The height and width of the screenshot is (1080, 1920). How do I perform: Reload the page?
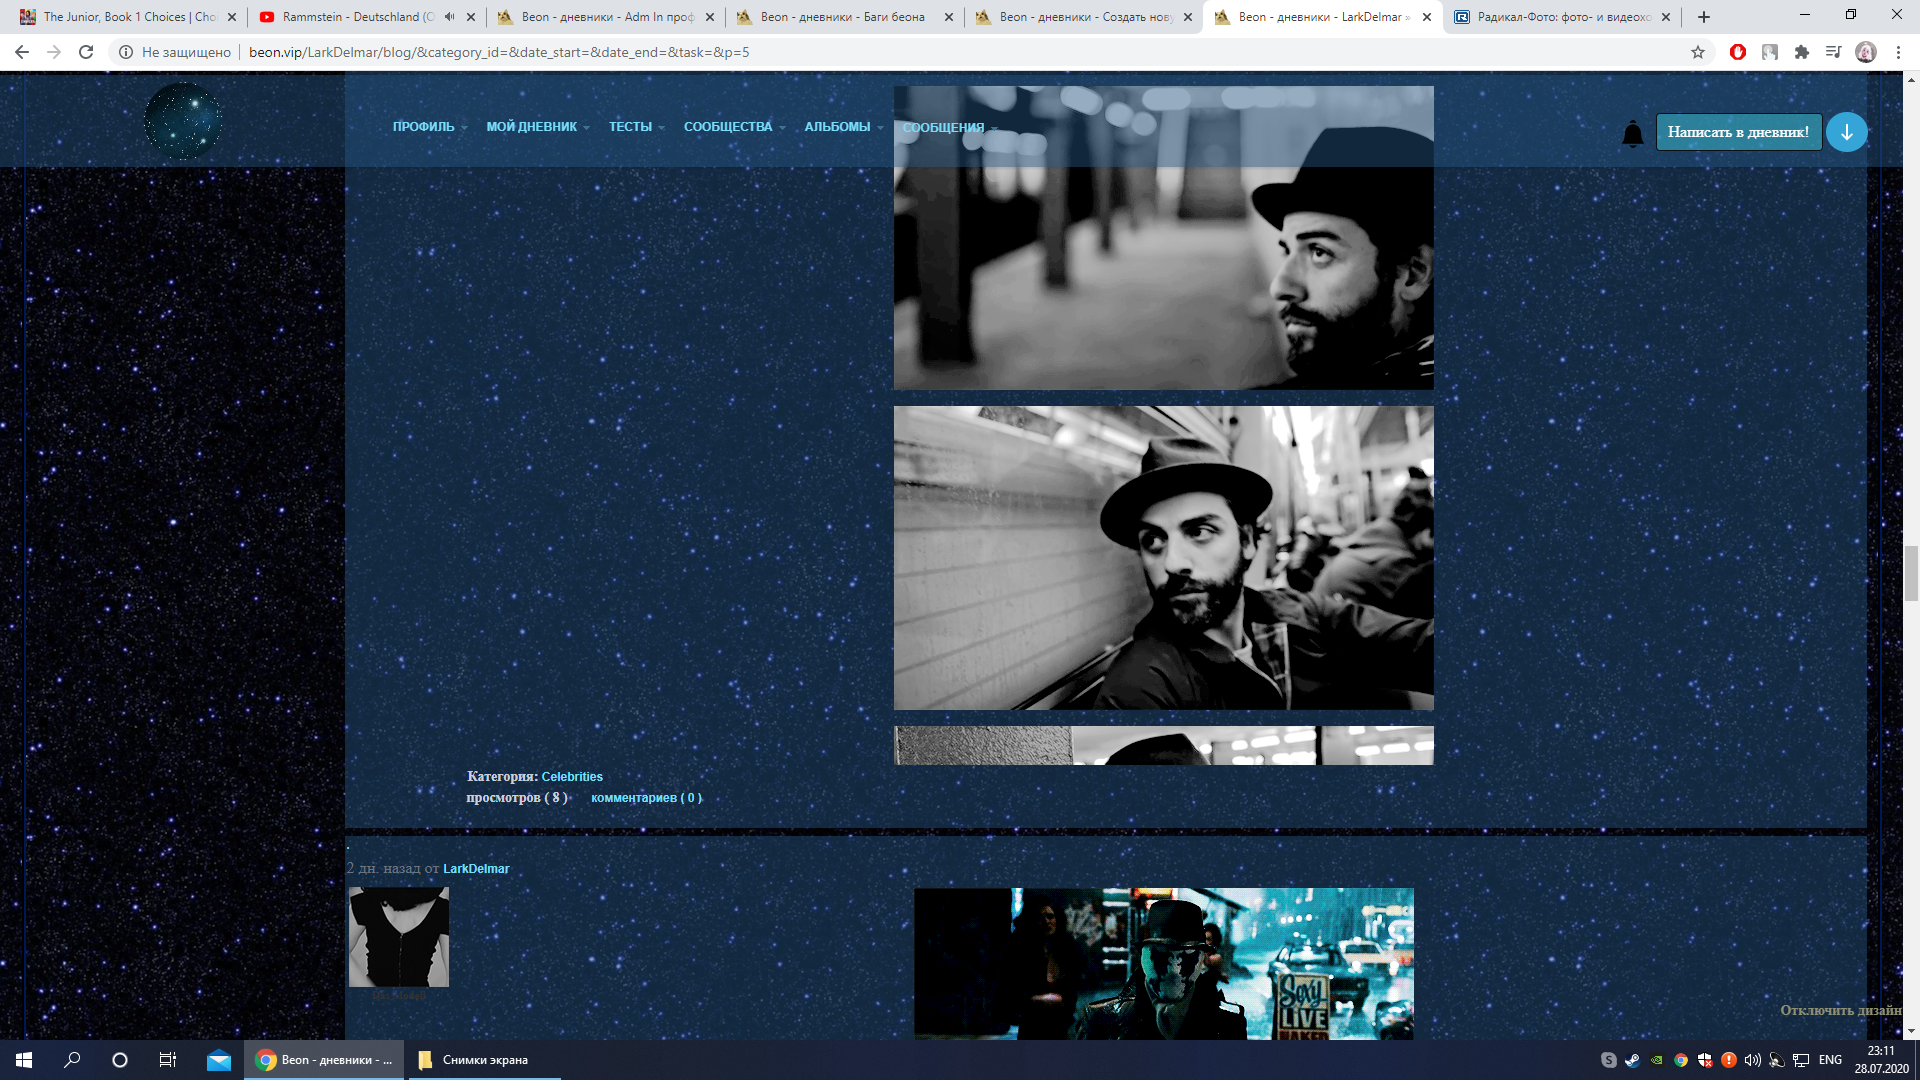click(86, 52)
